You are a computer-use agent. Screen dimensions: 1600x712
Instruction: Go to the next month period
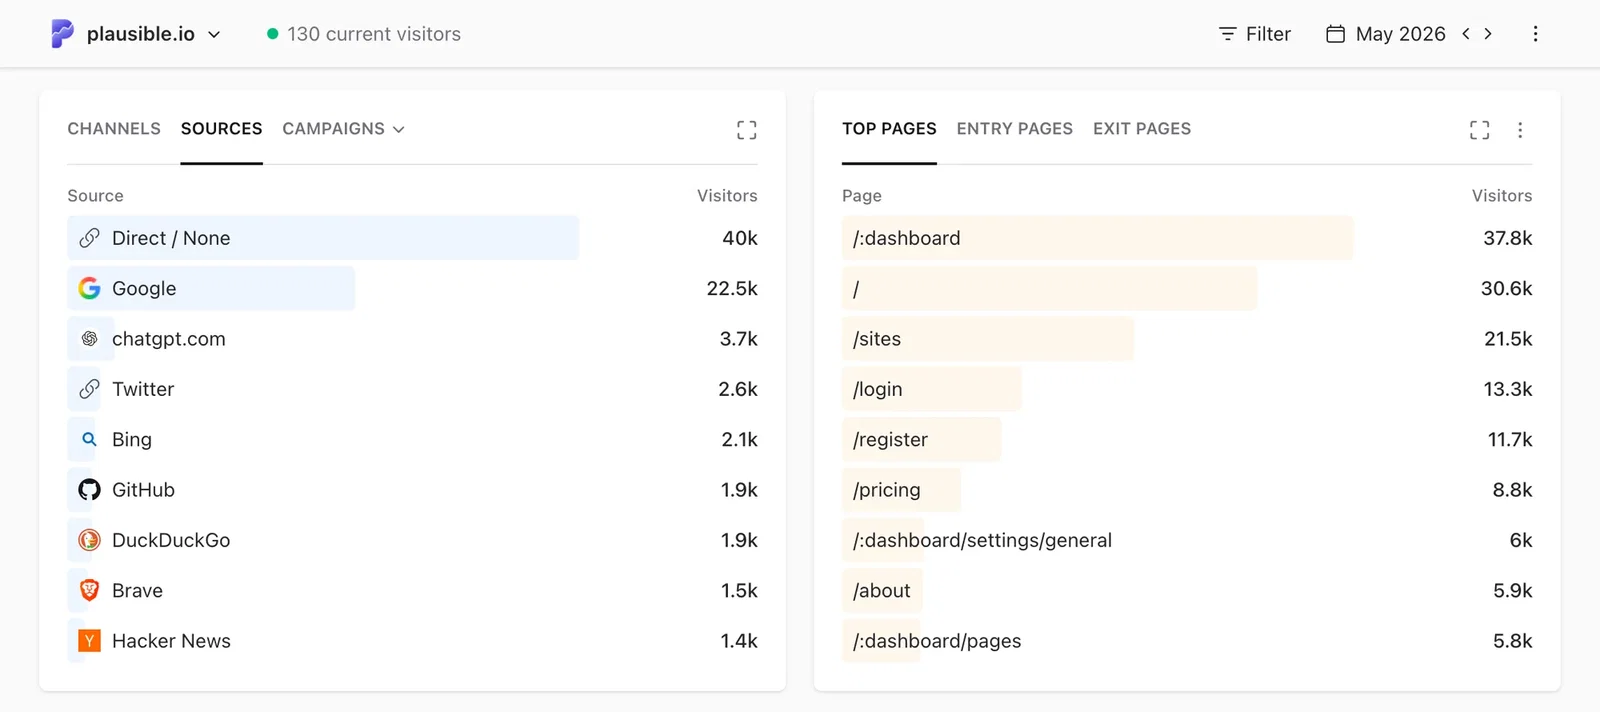pos(1488,34)
